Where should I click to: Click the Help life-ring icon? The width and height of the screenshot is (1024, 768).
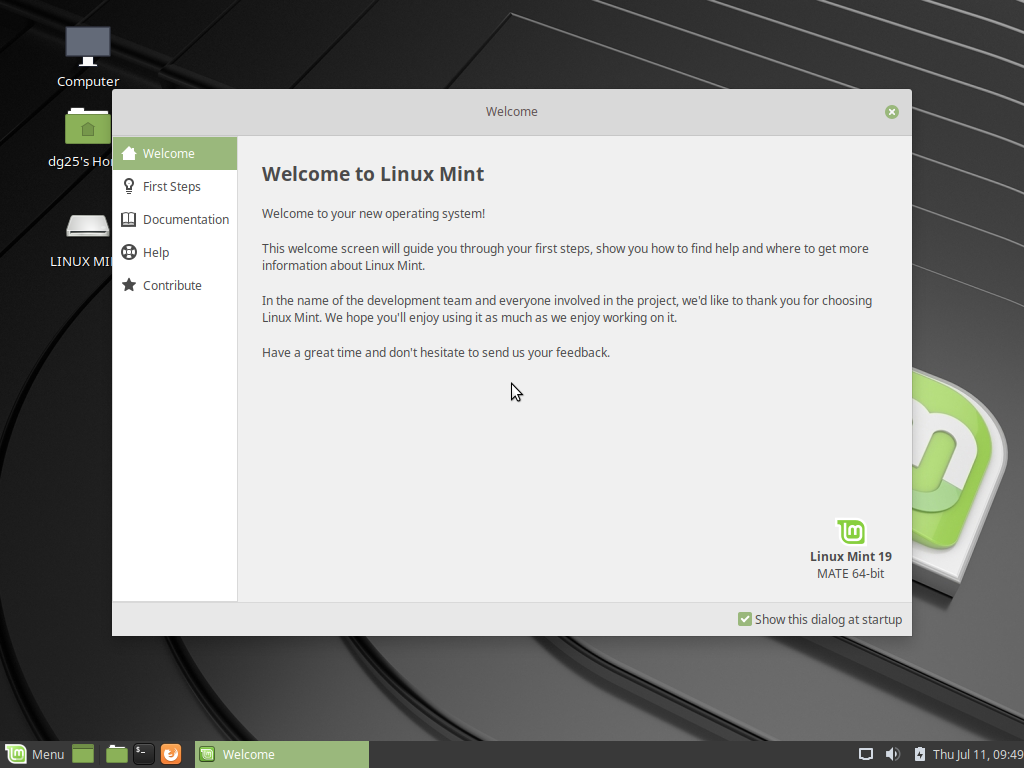pos(128,252)
